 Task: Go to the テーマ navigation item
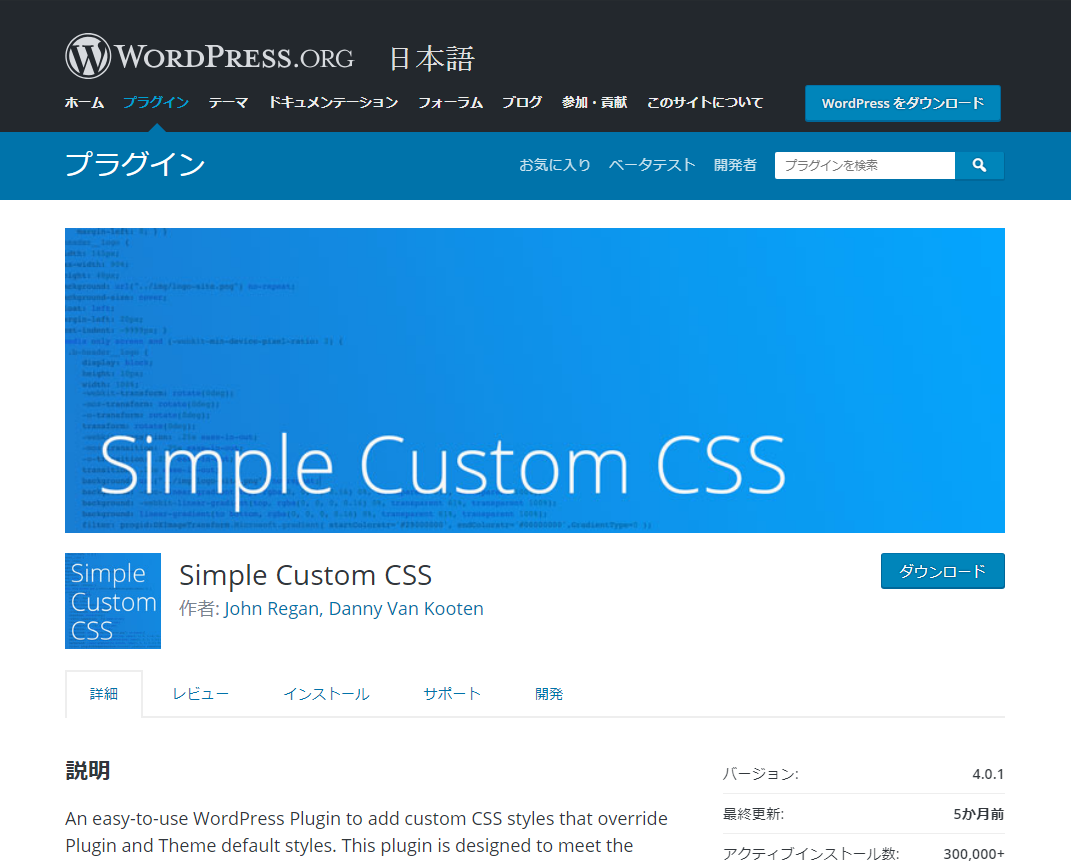(228, 102)
